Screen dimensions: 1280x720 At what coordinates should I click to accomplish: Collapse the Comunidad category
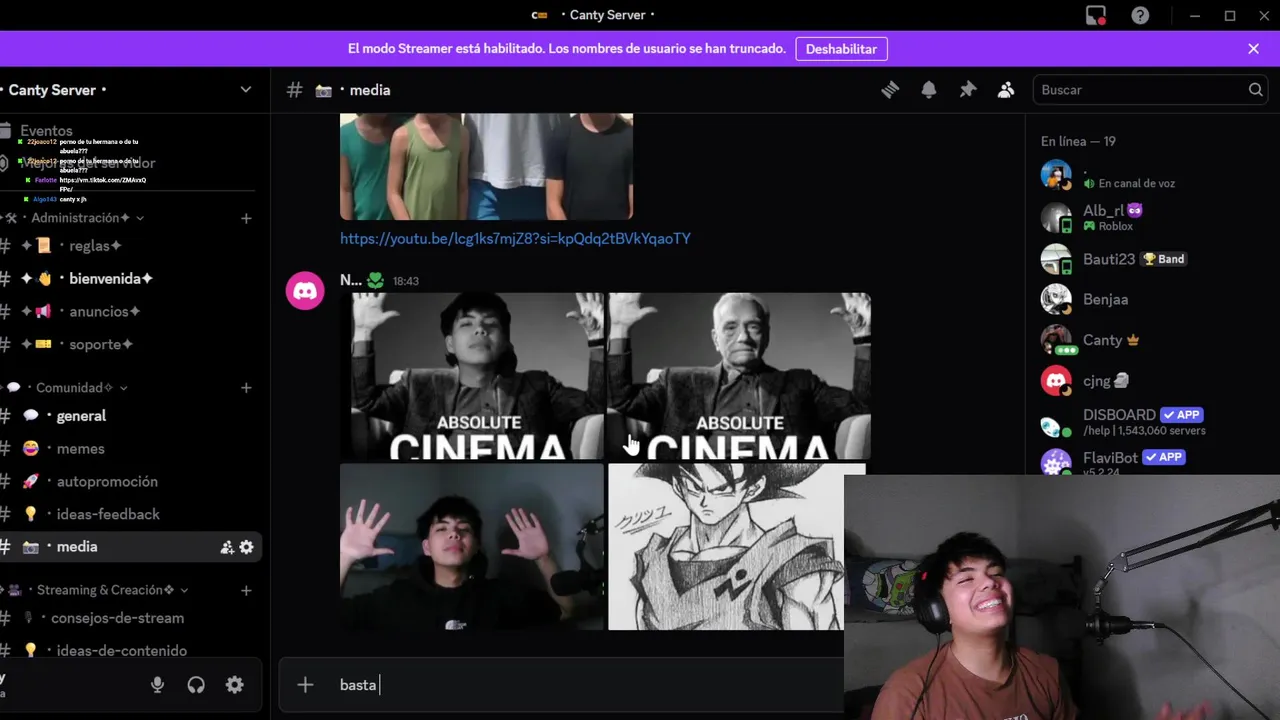coord(80,388)
